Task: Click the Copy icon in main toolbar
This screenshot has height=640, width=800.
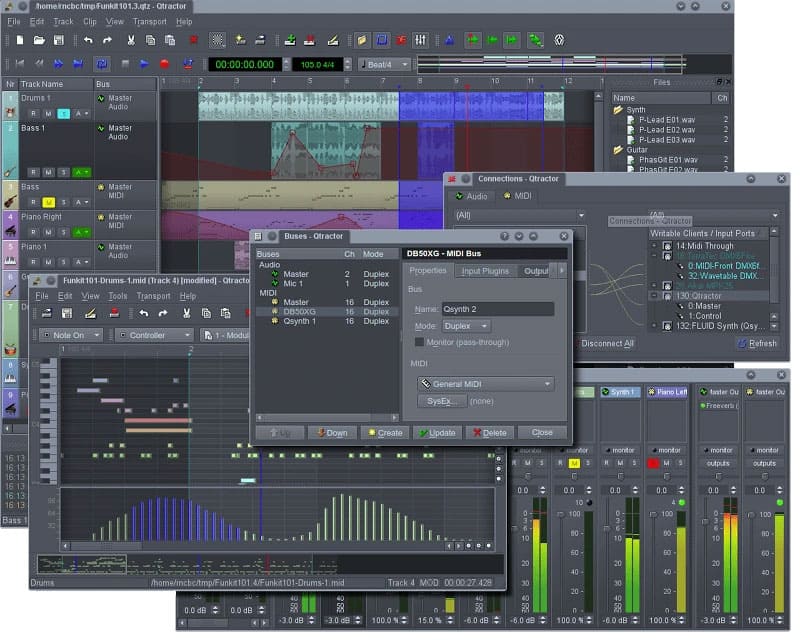Action: (x=151, y=40)
